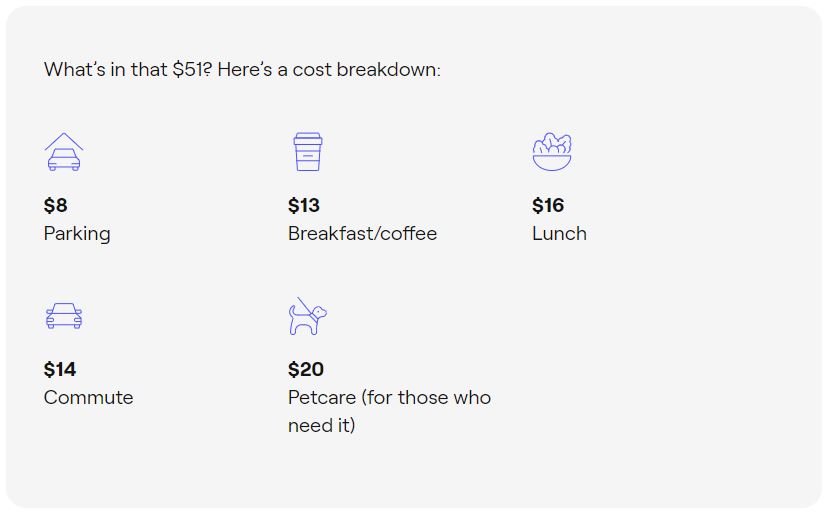This screenshot has height=515, width=827.
Task: Select the $20 petcare amount
Action: (306, 369)
